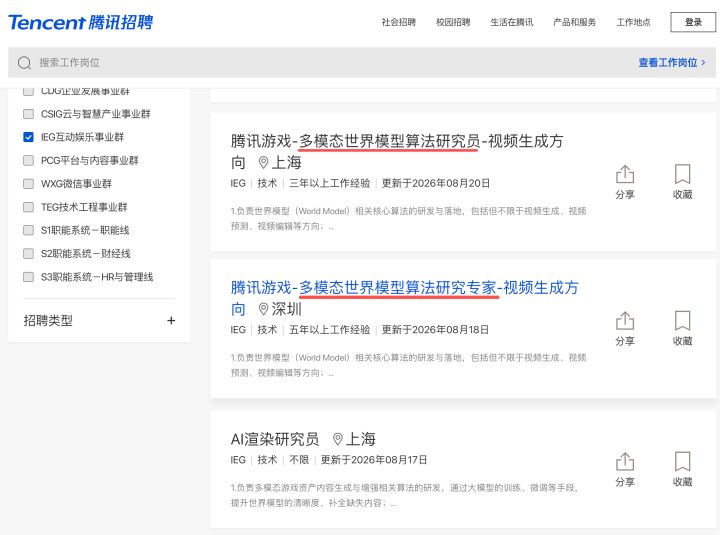Screen dimensions: 720x535
Task: Open the AI渲染研究员 job title
Action: point(275,439)
